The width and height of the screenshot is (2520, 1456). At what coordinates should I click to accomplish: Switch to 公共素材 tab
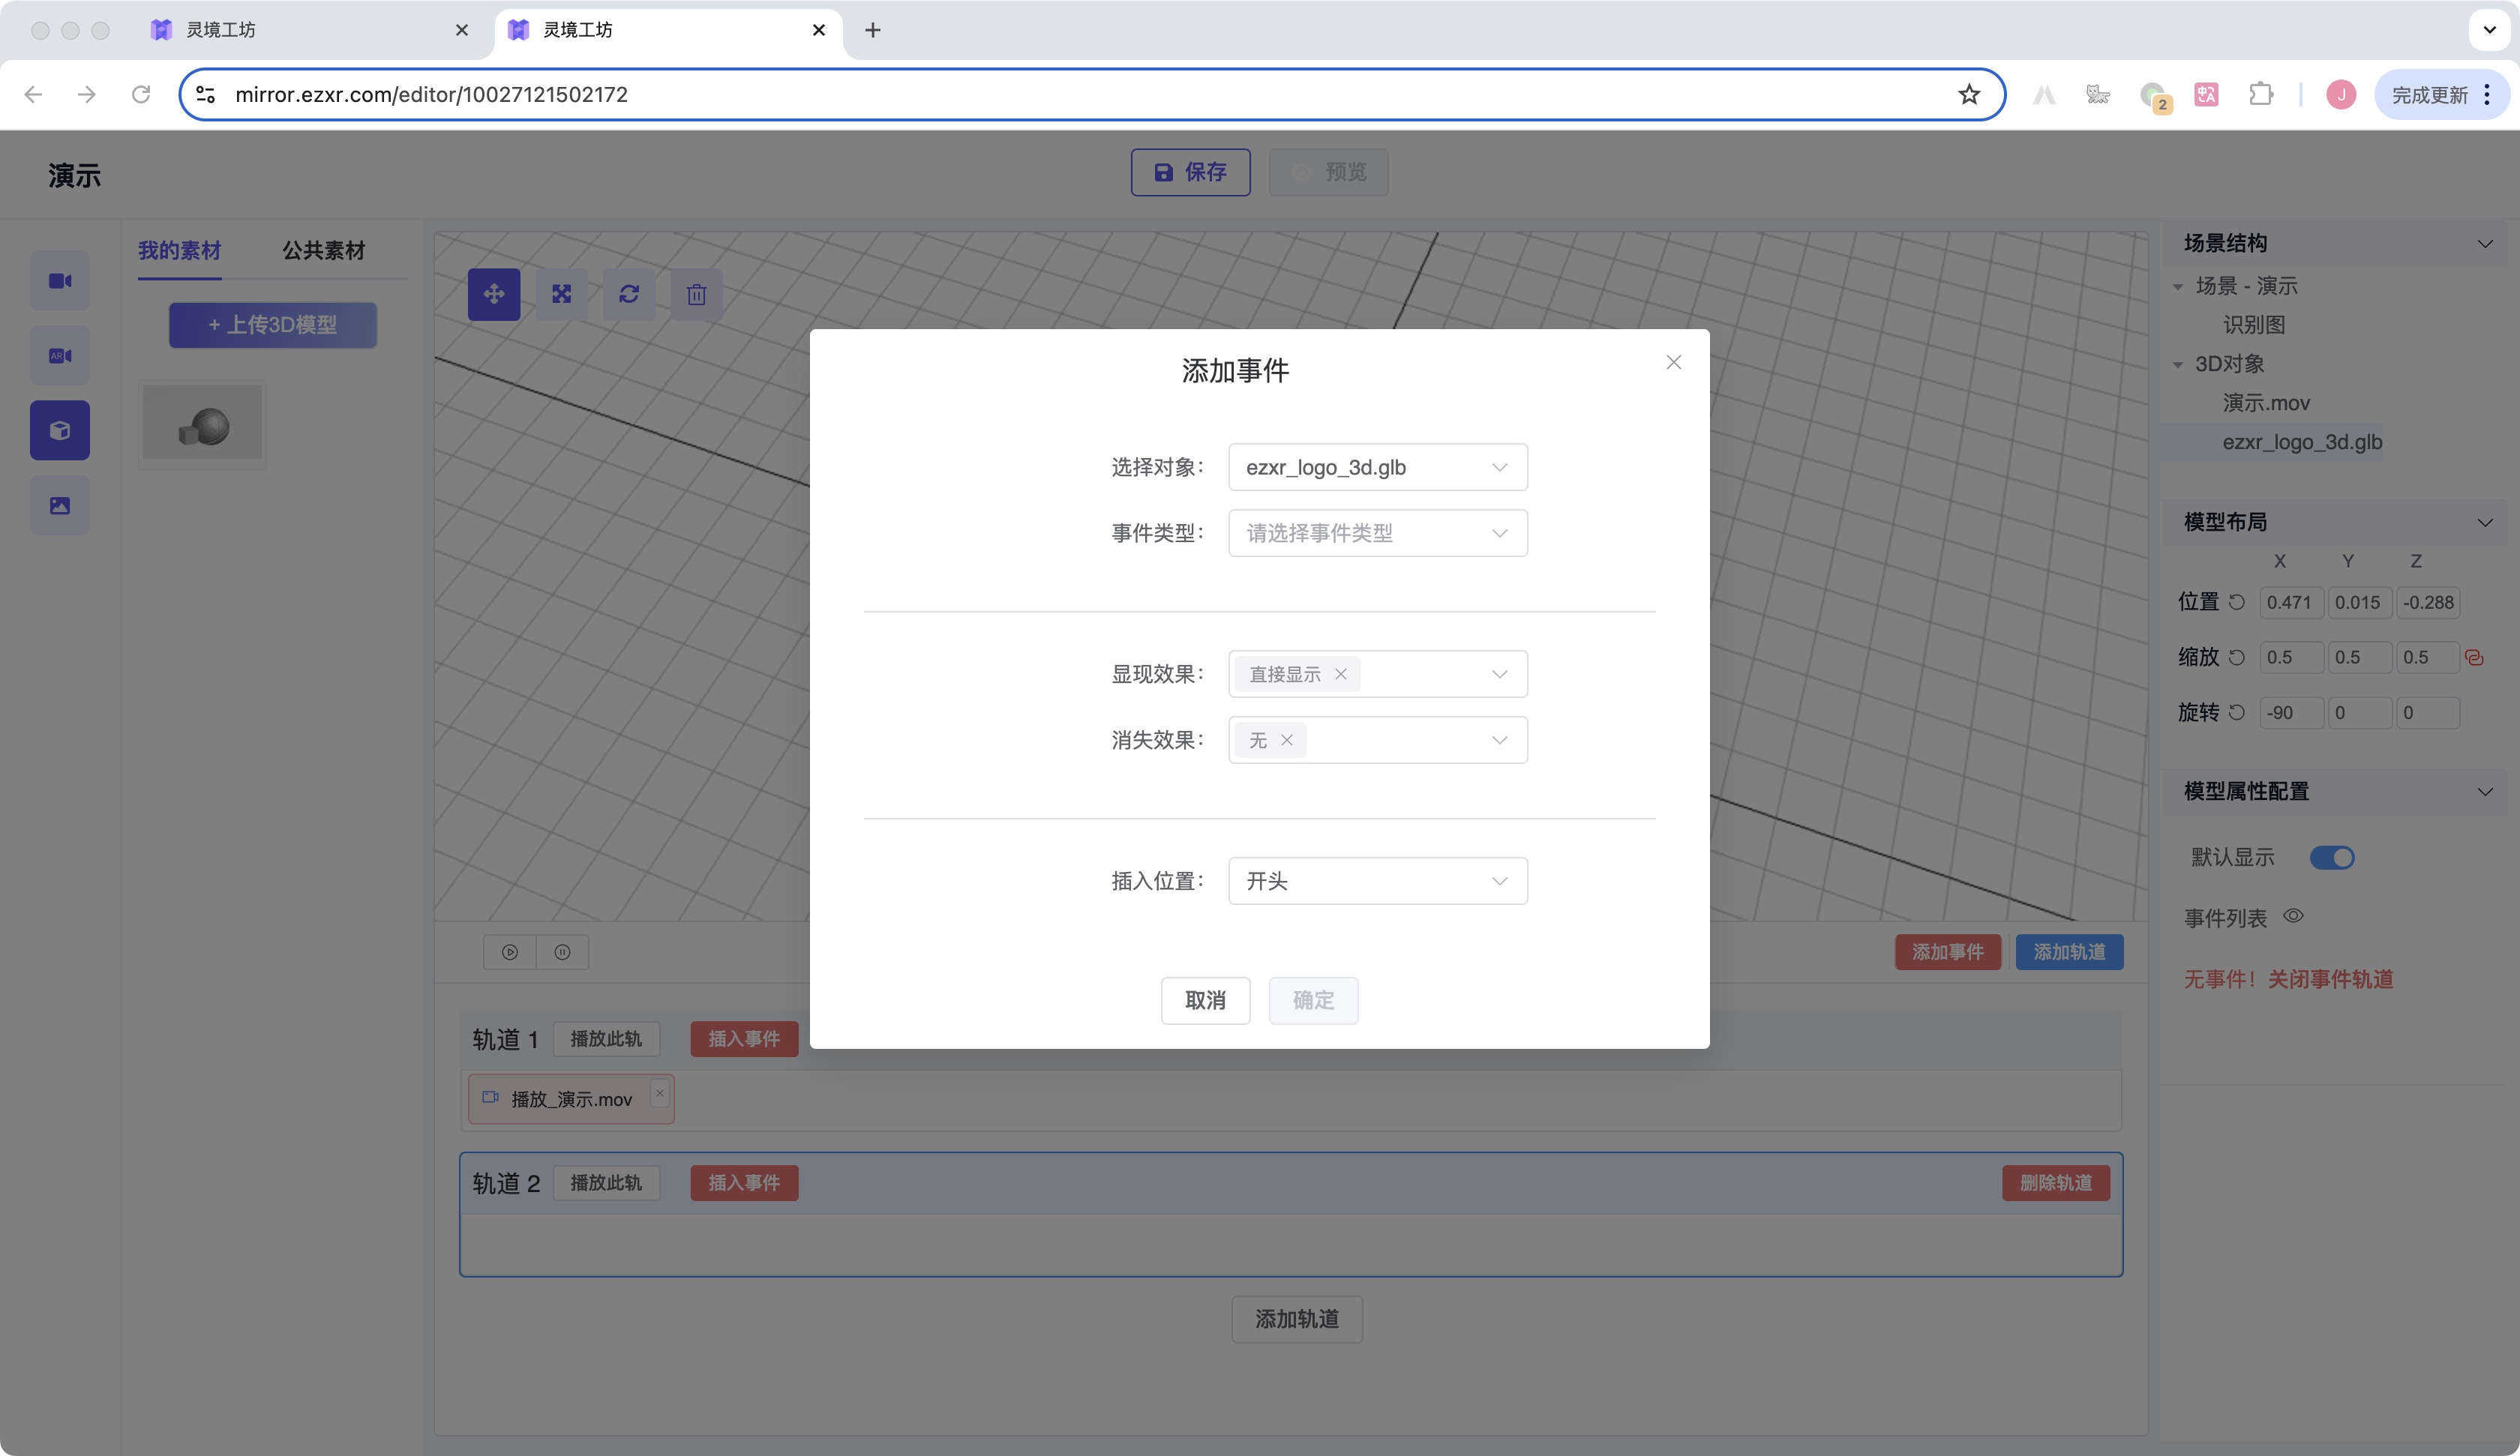pyautogui.click(x=323, y=250)
